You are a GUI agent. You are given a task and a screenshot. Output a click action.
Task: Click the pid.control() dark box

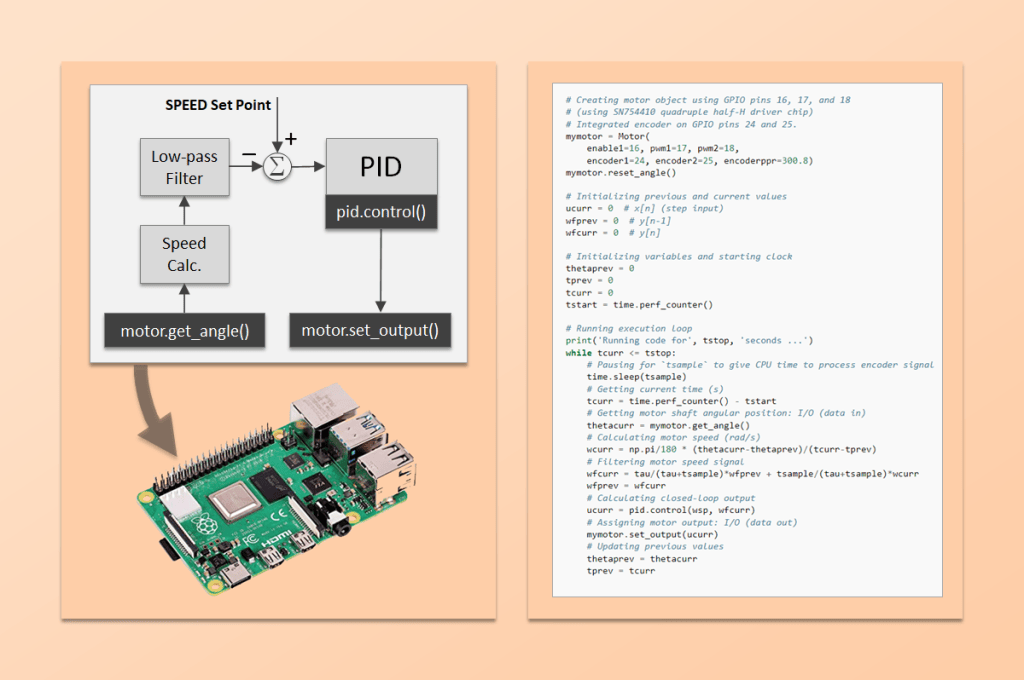[381, 212]
